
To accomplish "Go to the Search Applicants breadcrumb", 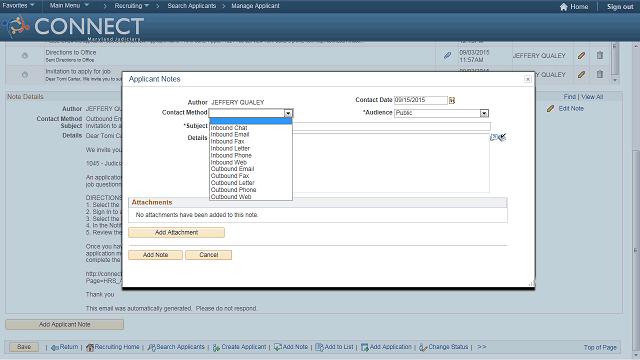I will point(191,6).
